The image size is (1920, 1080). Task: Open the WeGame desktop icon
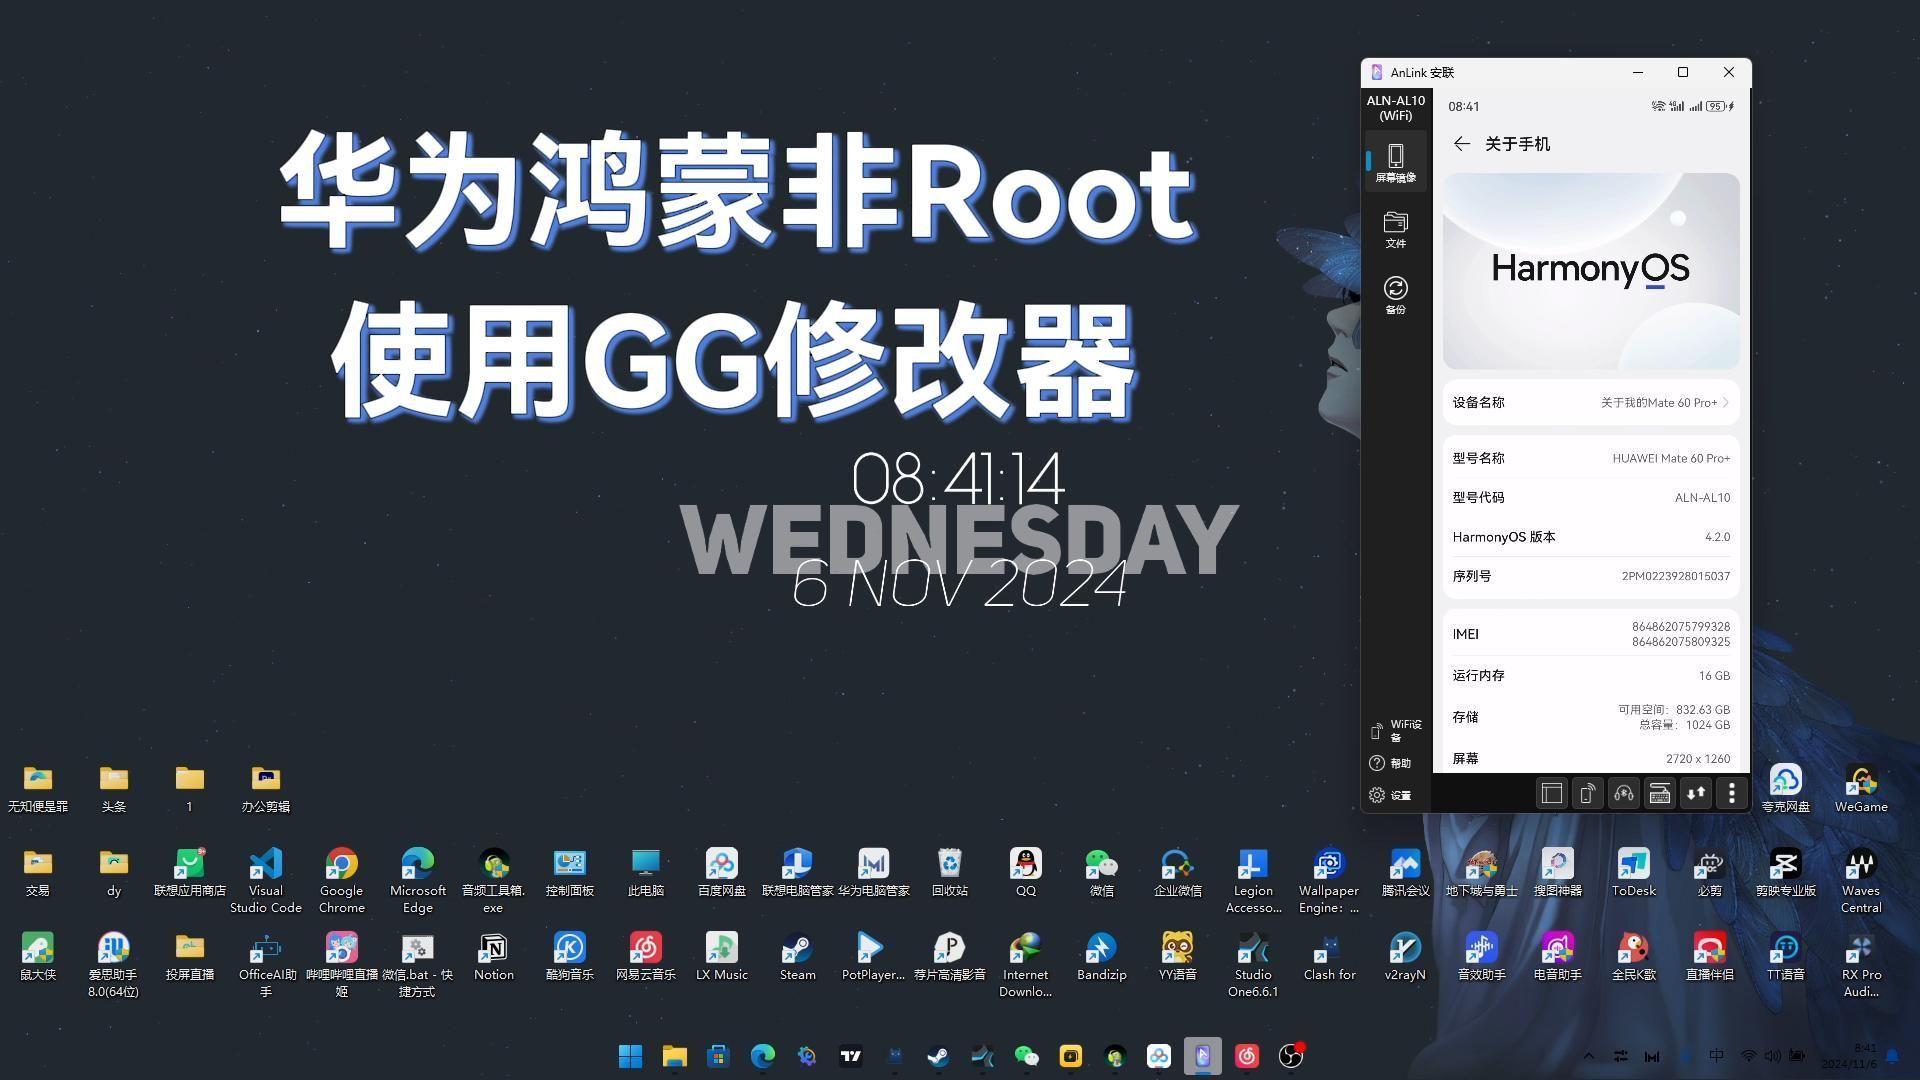[1861, 788]
